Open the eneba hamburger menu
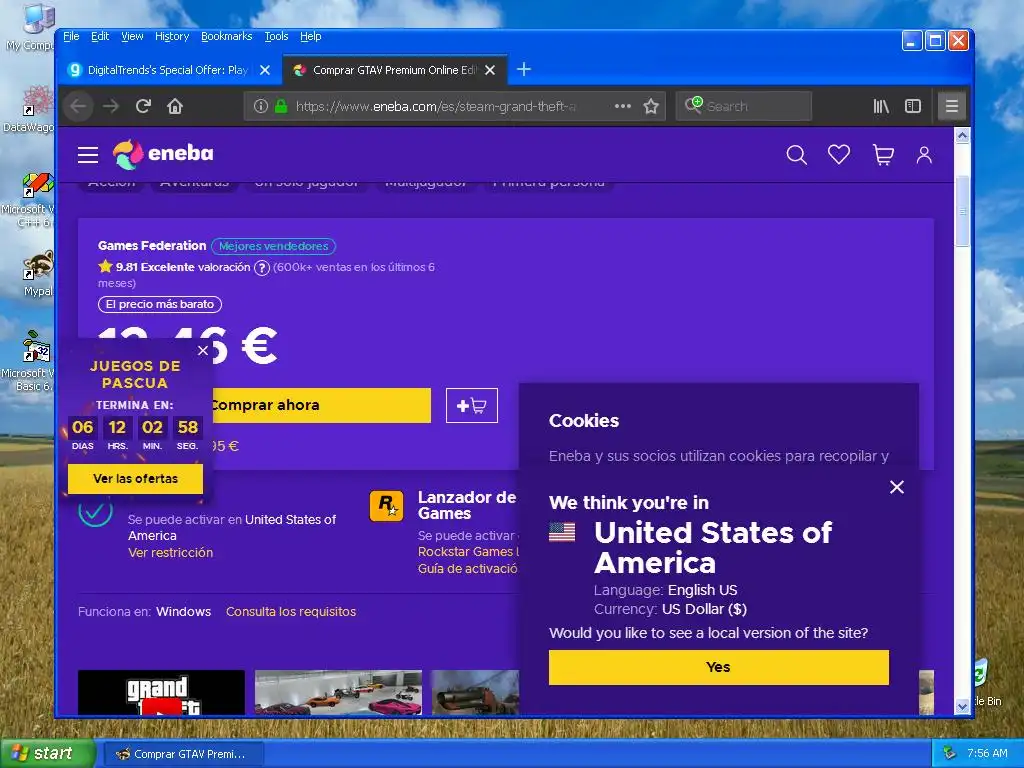Viewport: 1024px width, 768px height. [x=88, y=155]
